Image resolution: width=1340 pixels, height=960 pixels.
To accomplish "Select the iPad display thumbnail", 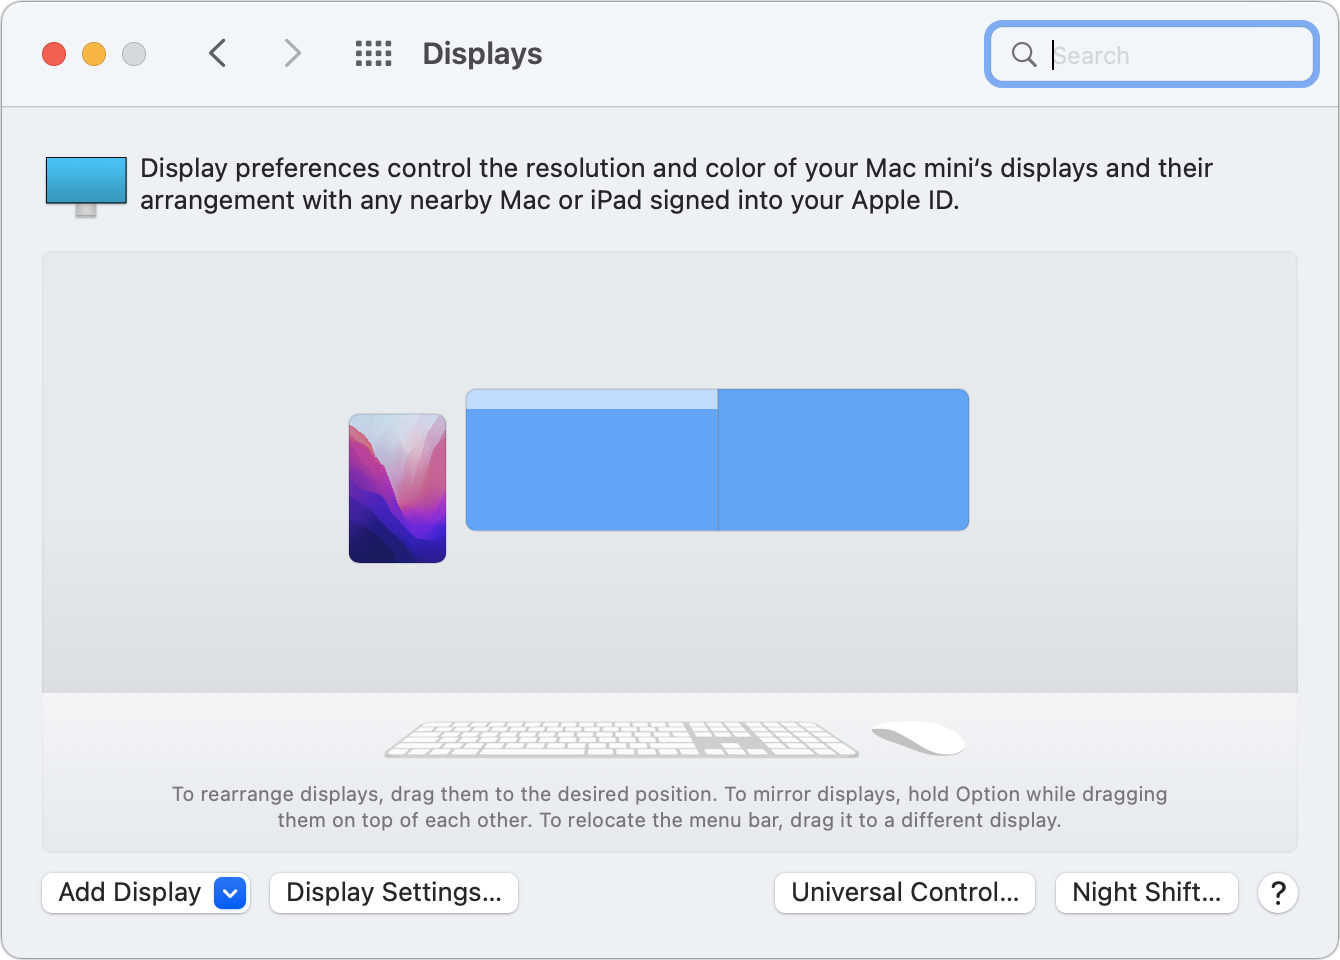I will [x=397, y=487].
